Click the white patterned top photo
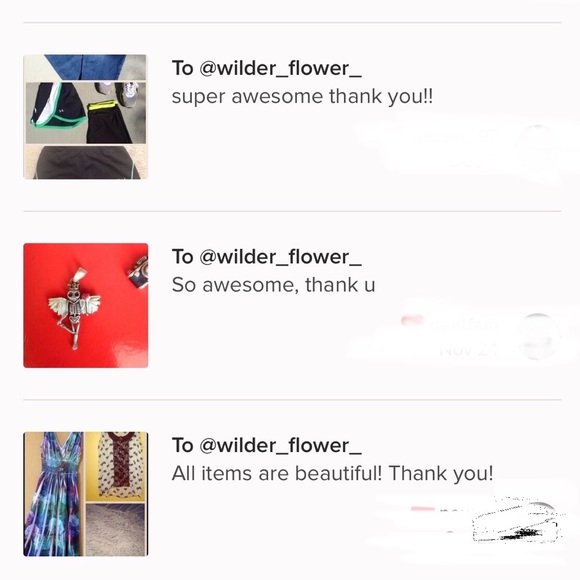The image size is (580, 580). [116, 466]
